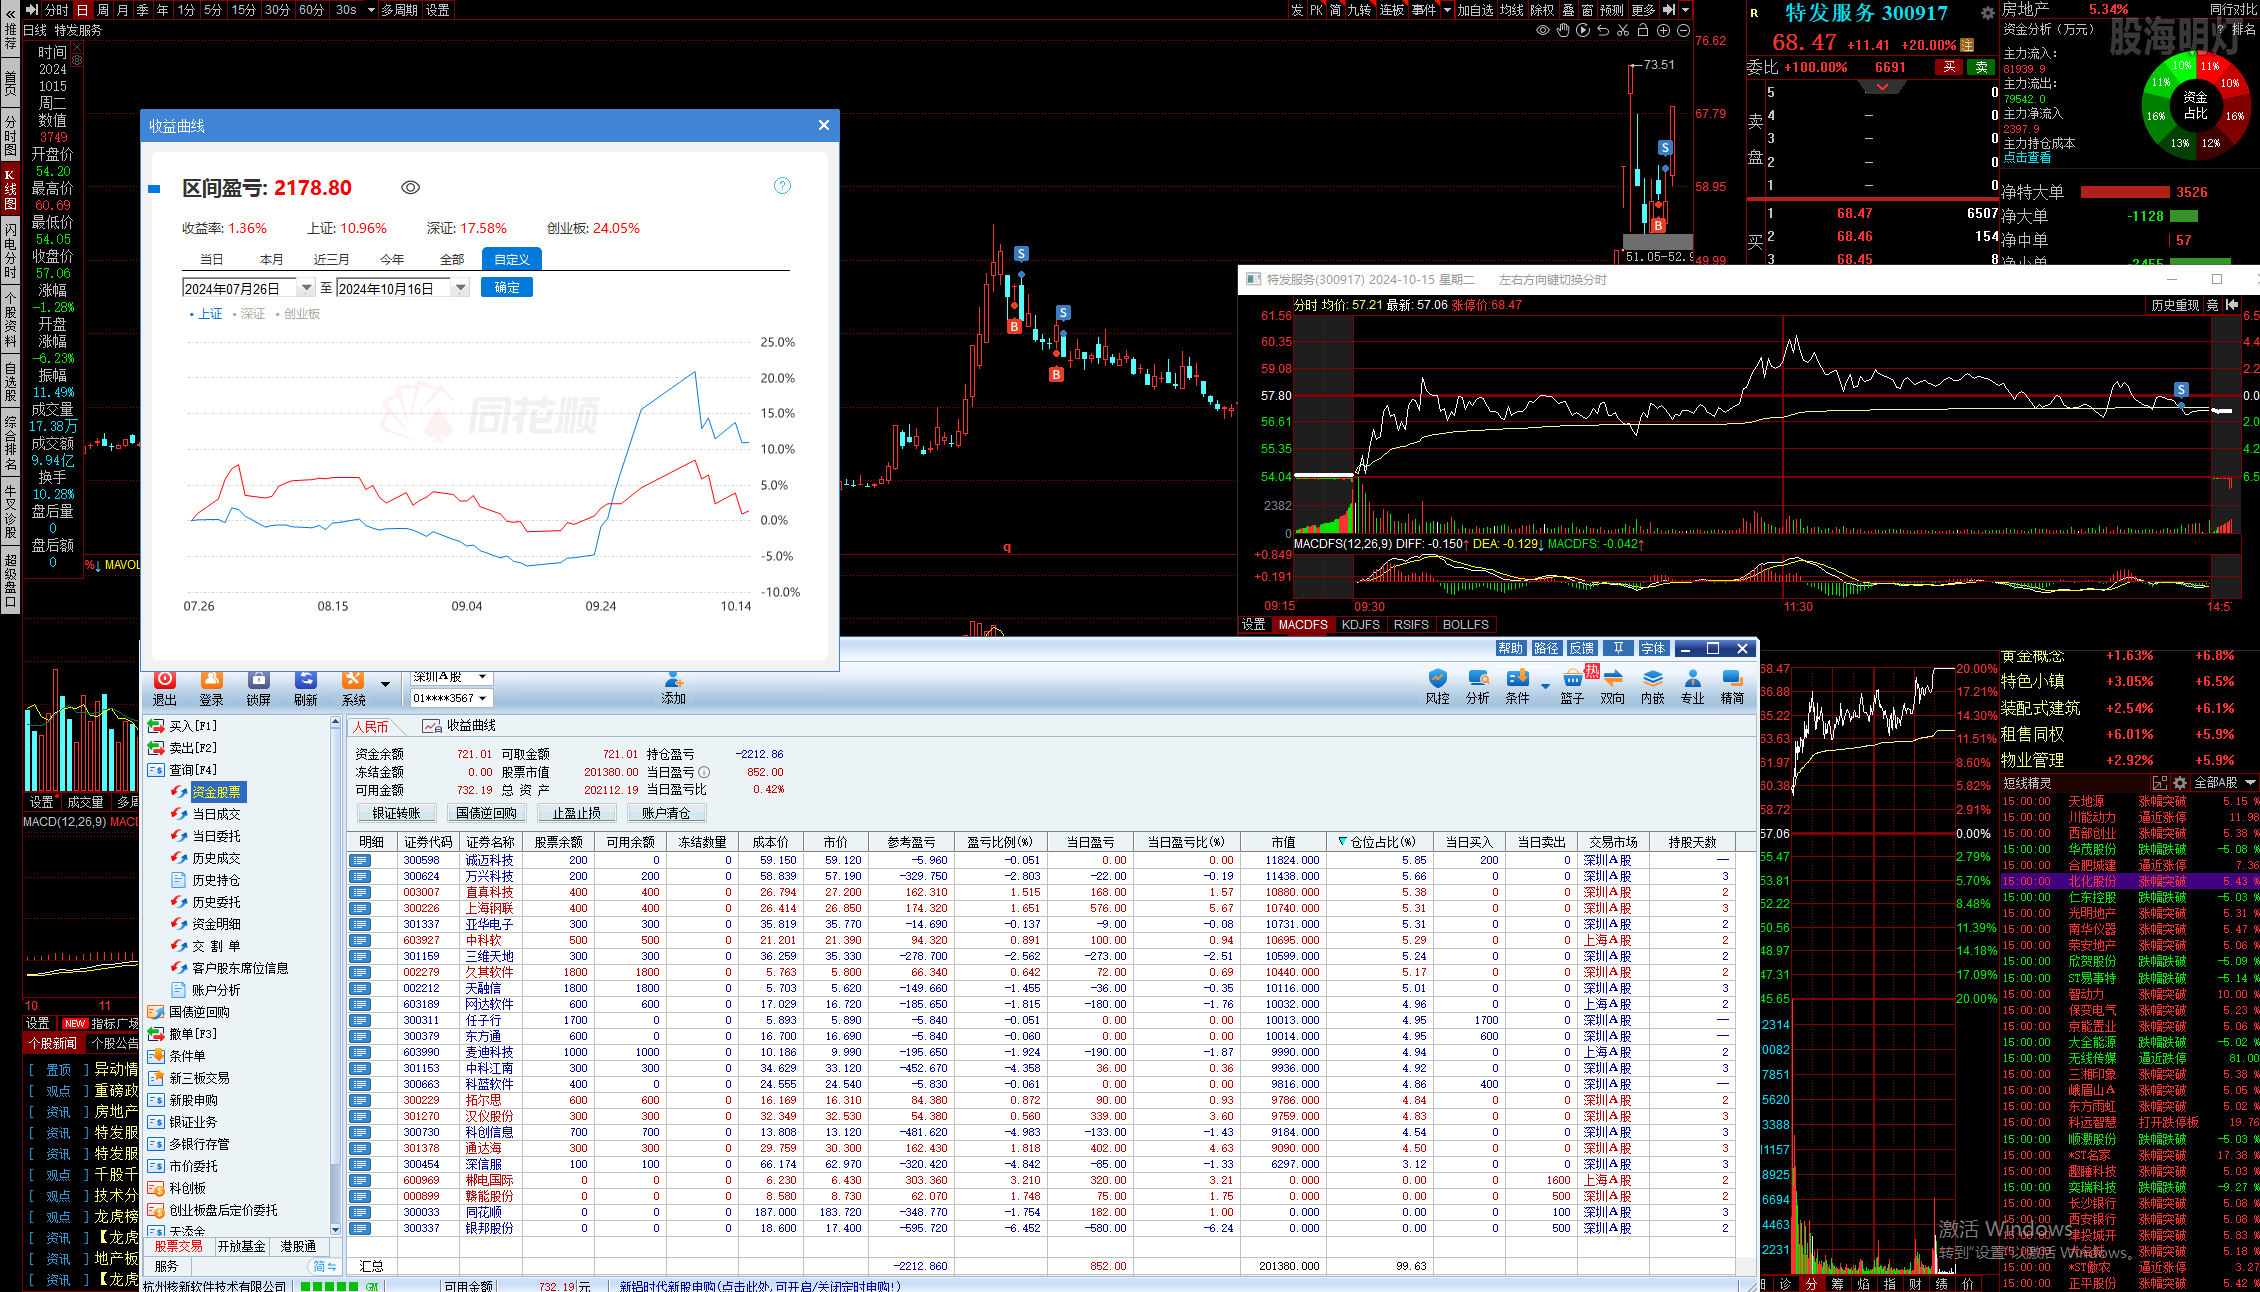Screen dimensions: 2260x1292
Task: Toggle 除权 adjustment on chart toolbar
Action: 1543,10
